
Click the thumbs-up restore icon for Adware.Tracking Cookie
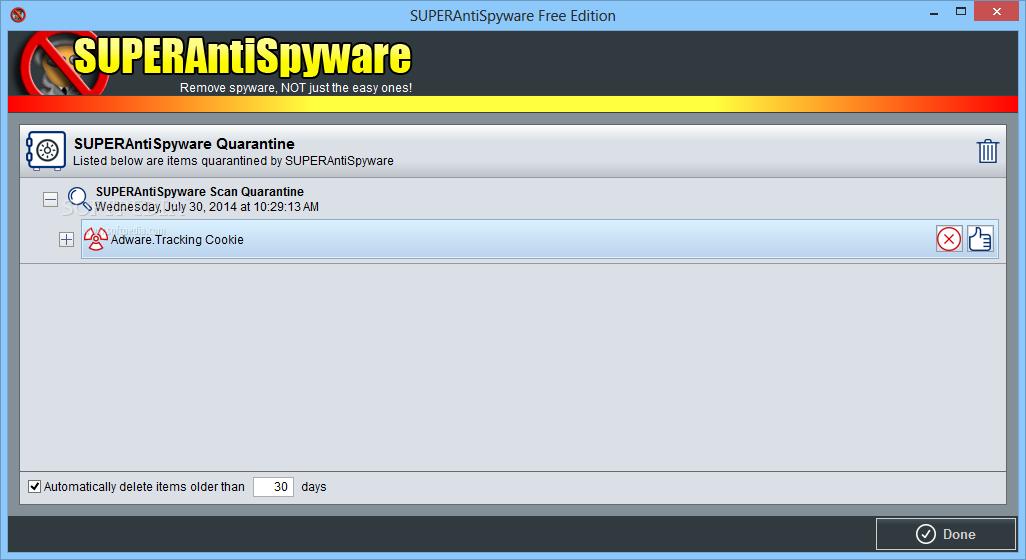click(980, 239)
